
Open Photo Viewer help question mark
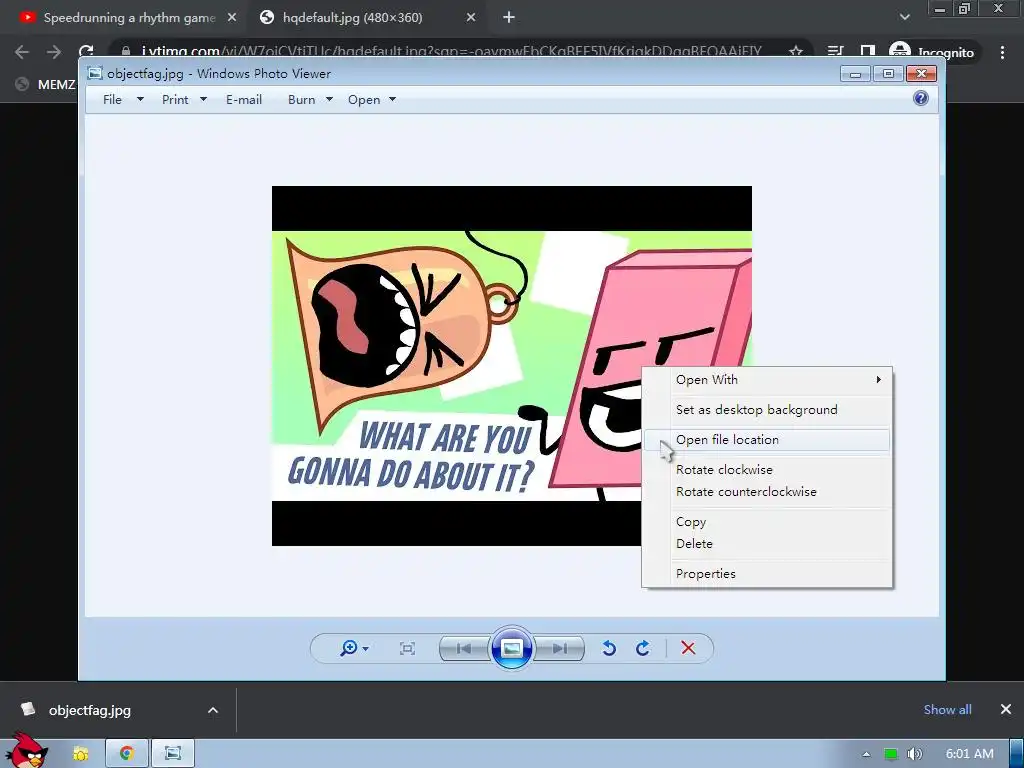coord(921,98)
